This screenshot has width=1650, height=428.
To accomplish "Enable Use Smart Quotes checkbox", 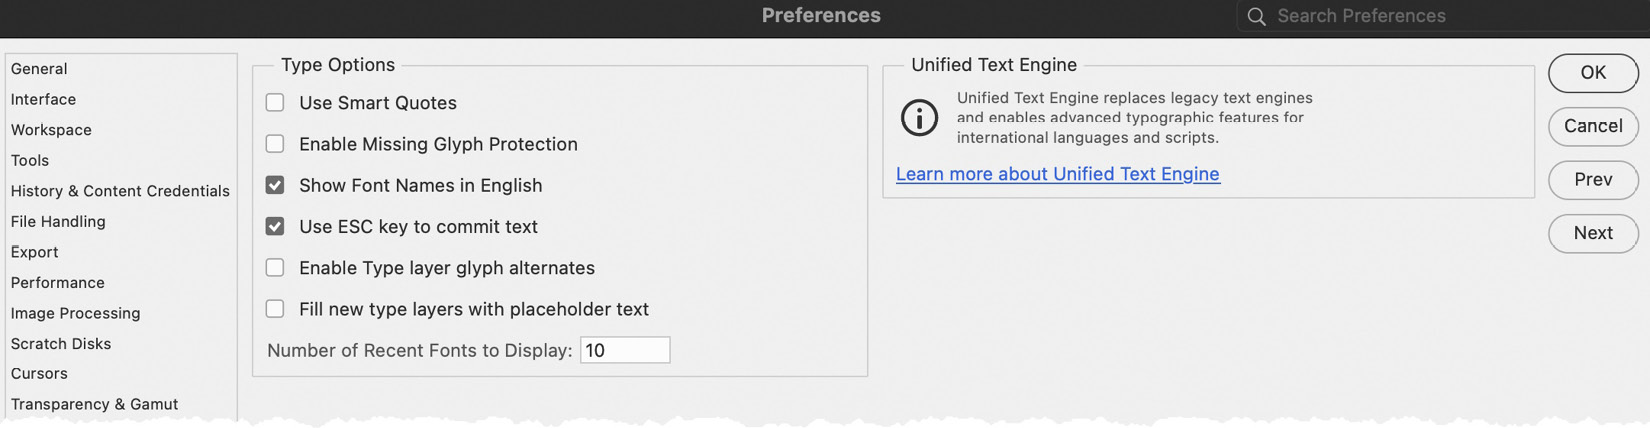I will (x=275, y=102).
